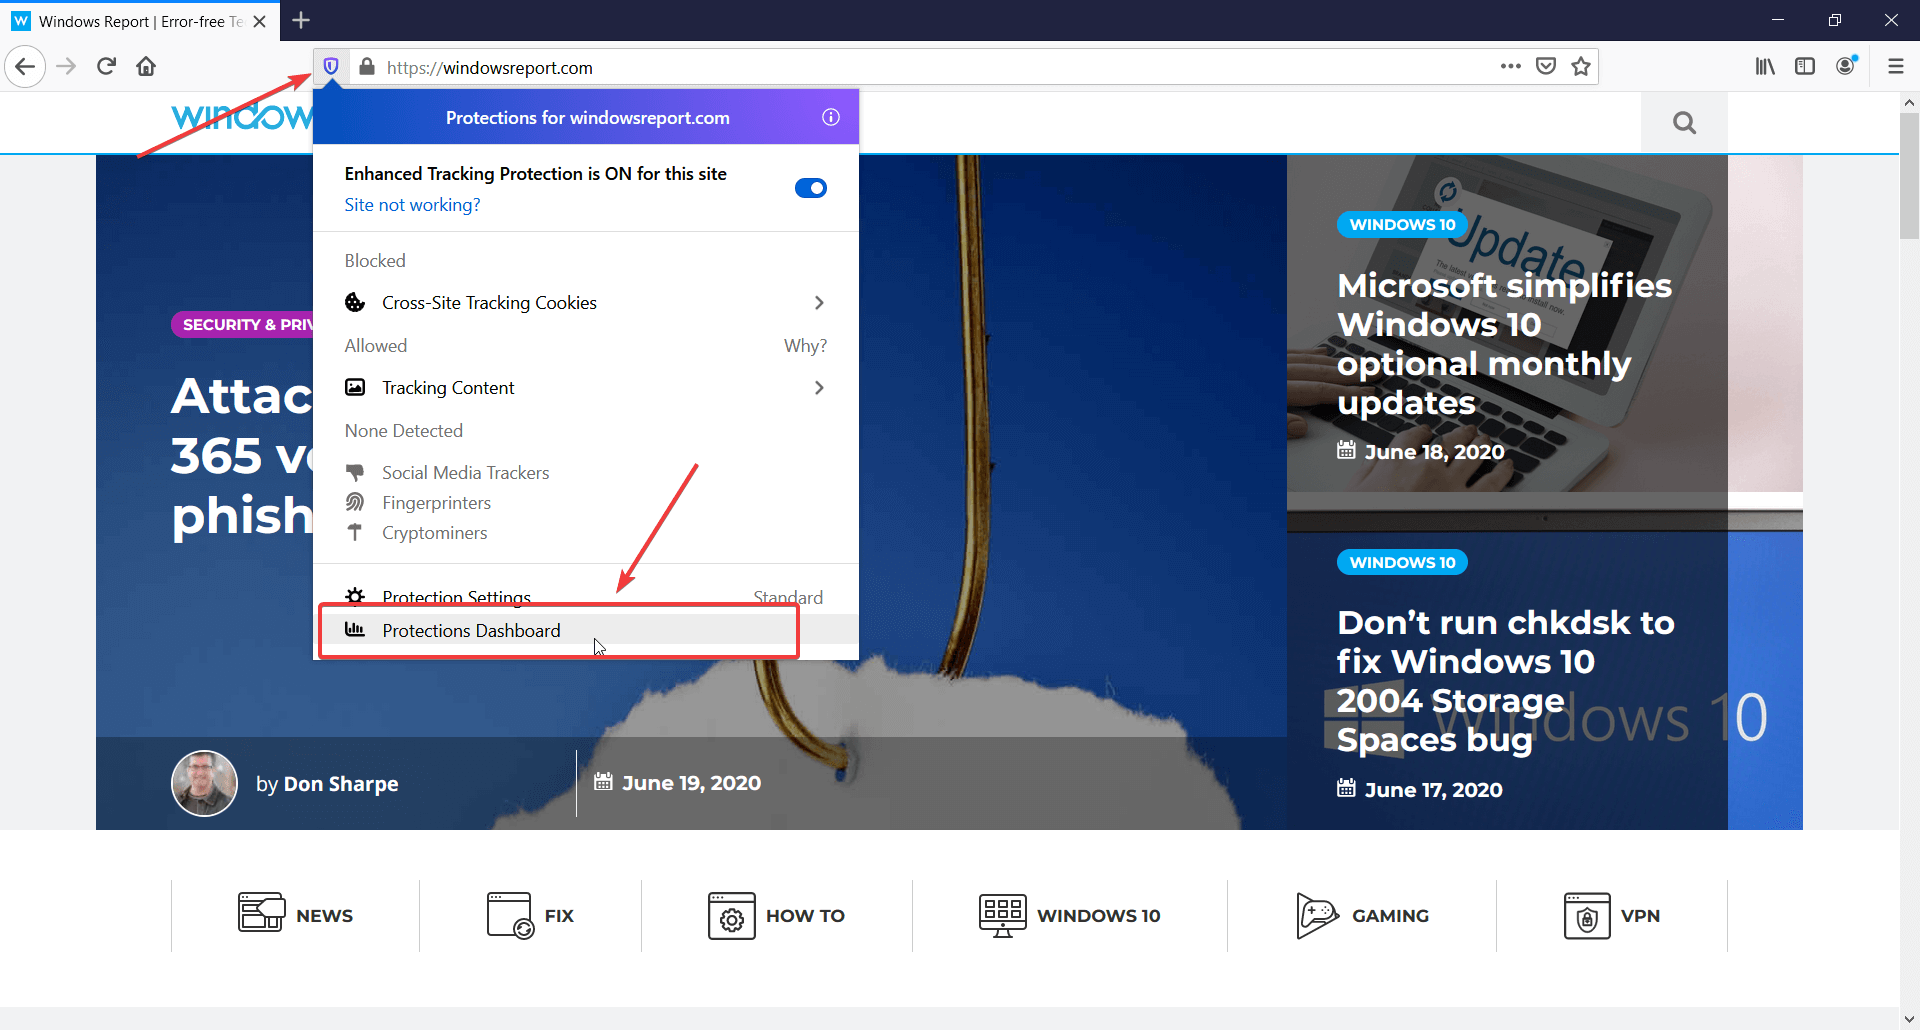
Task: Expand Cross-Site Tracking Cookies details
Action: click(586, 303)
